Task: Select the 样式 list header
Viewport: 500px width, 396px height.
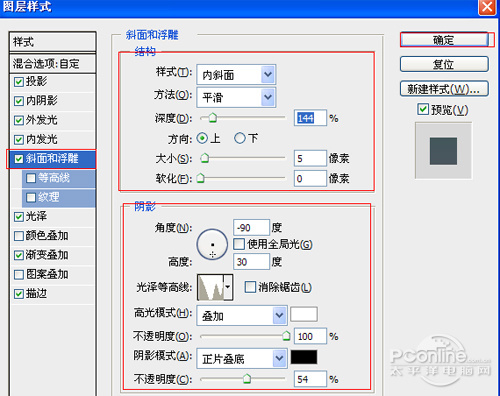Action: coord(53,42)
